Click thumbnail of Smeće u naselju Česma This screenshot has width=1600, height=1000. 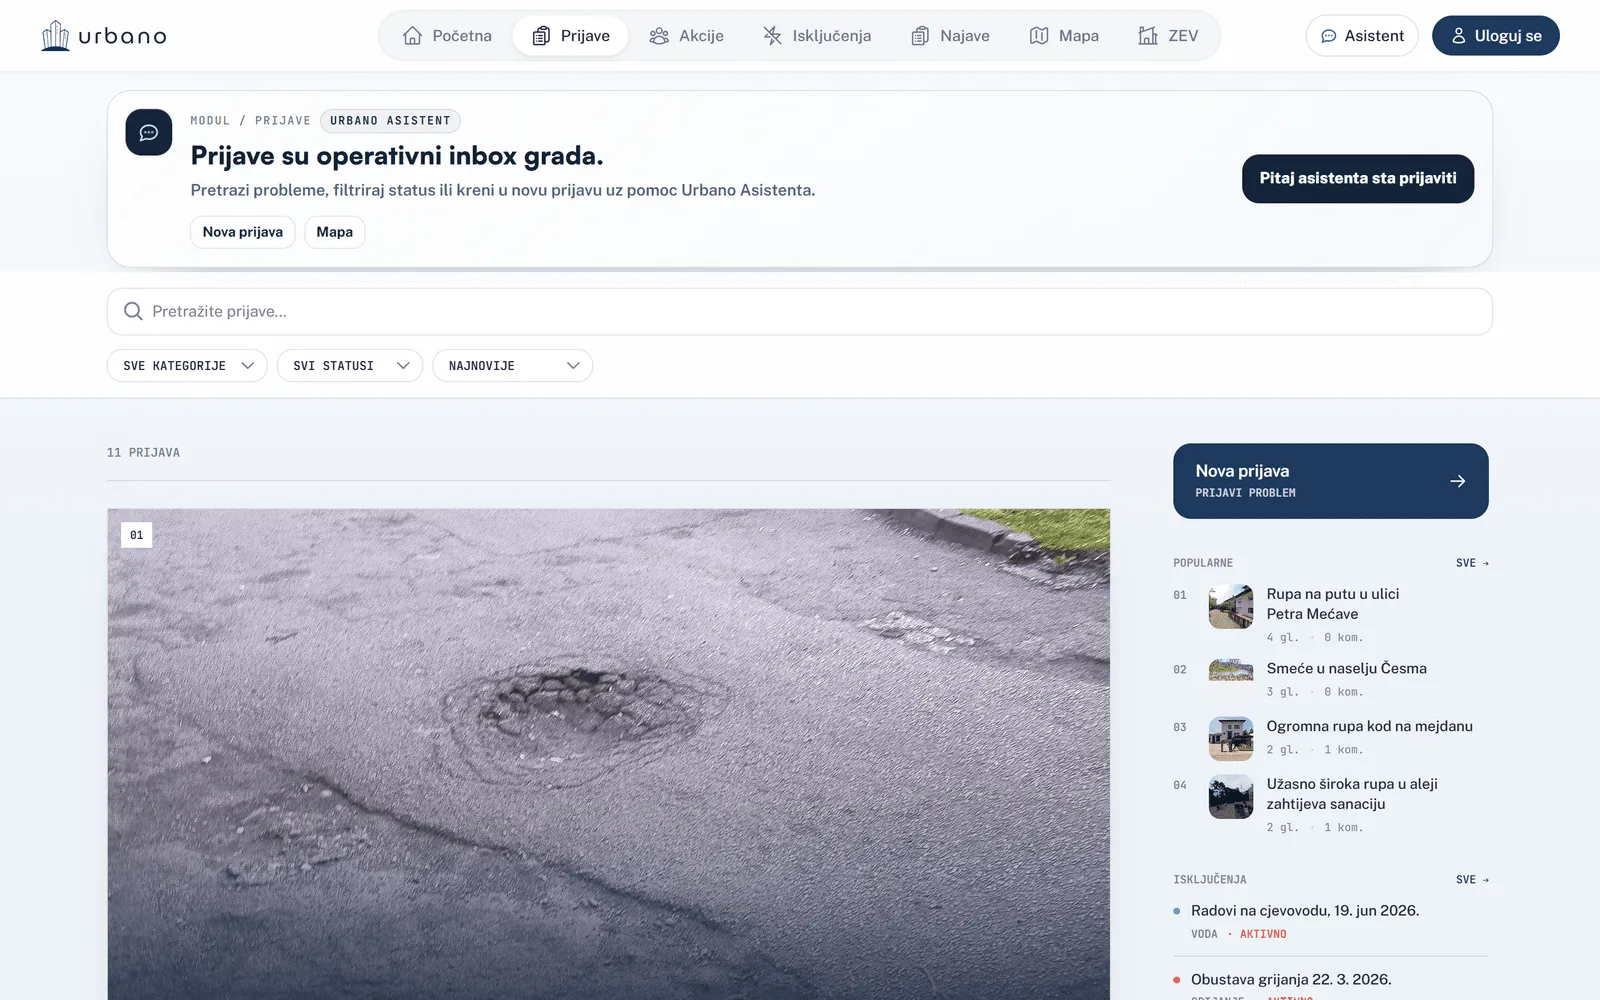point(1231,670)
